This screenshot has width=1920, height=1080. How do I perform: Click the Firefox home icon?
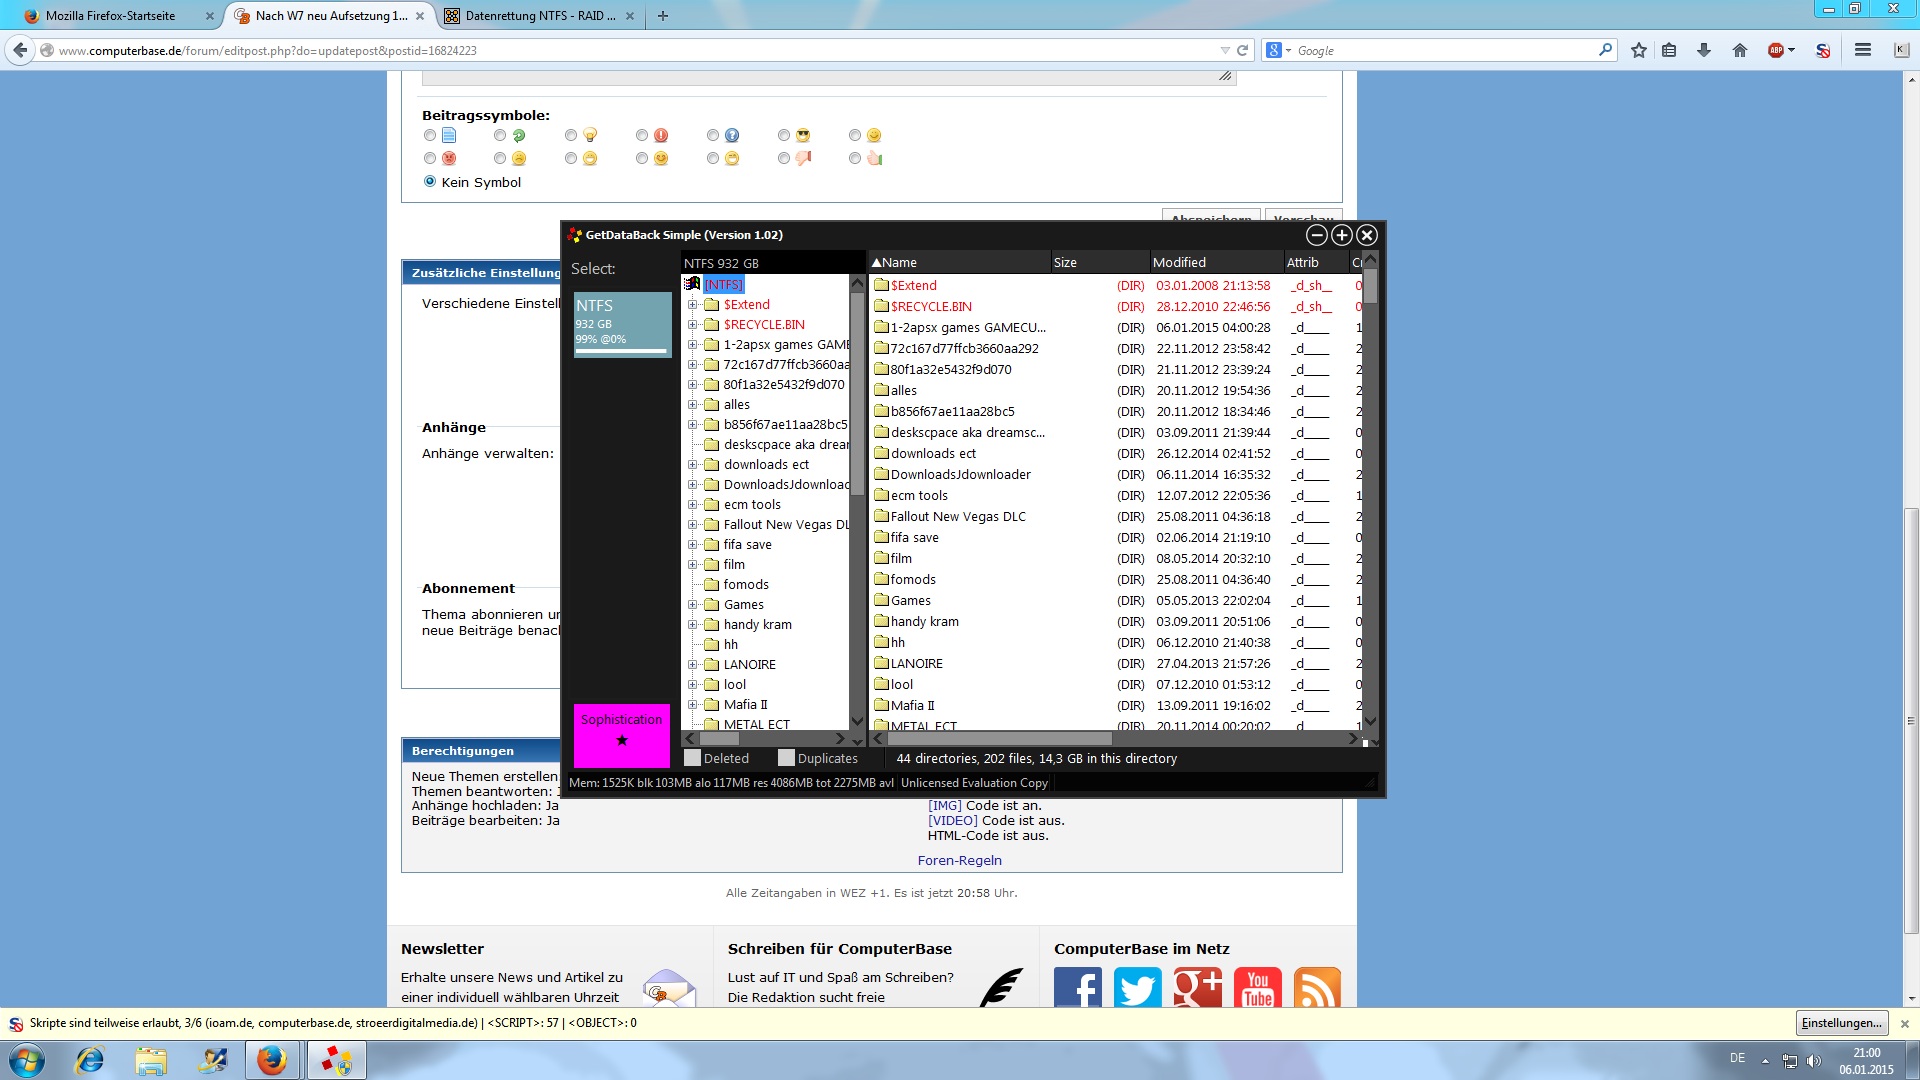tap(1740, 50)
